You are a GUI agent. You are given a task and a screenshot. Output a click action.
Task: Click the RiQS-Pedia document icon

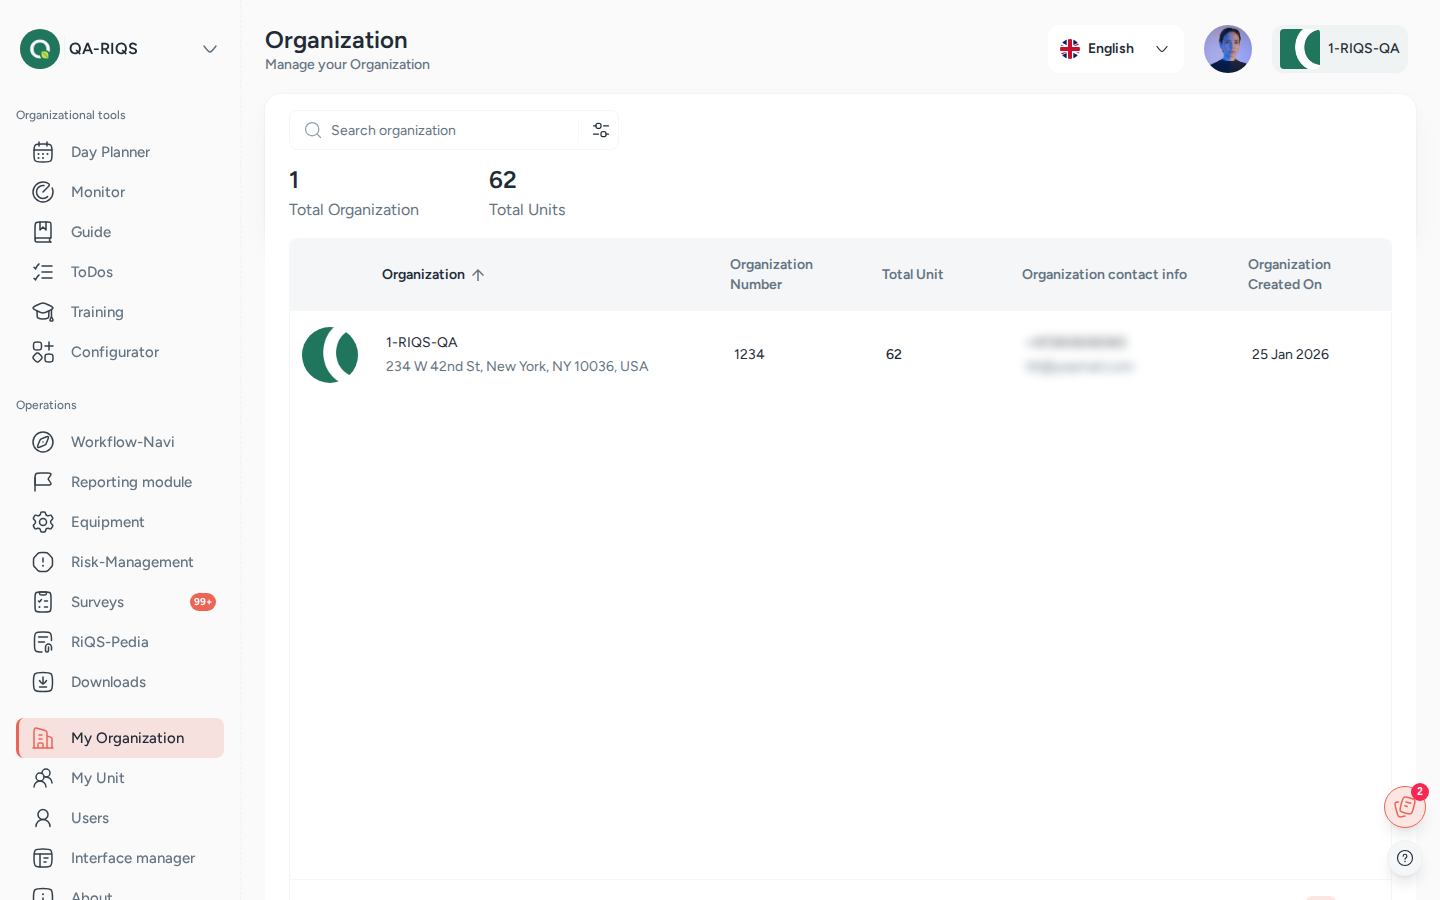(43, 642)
